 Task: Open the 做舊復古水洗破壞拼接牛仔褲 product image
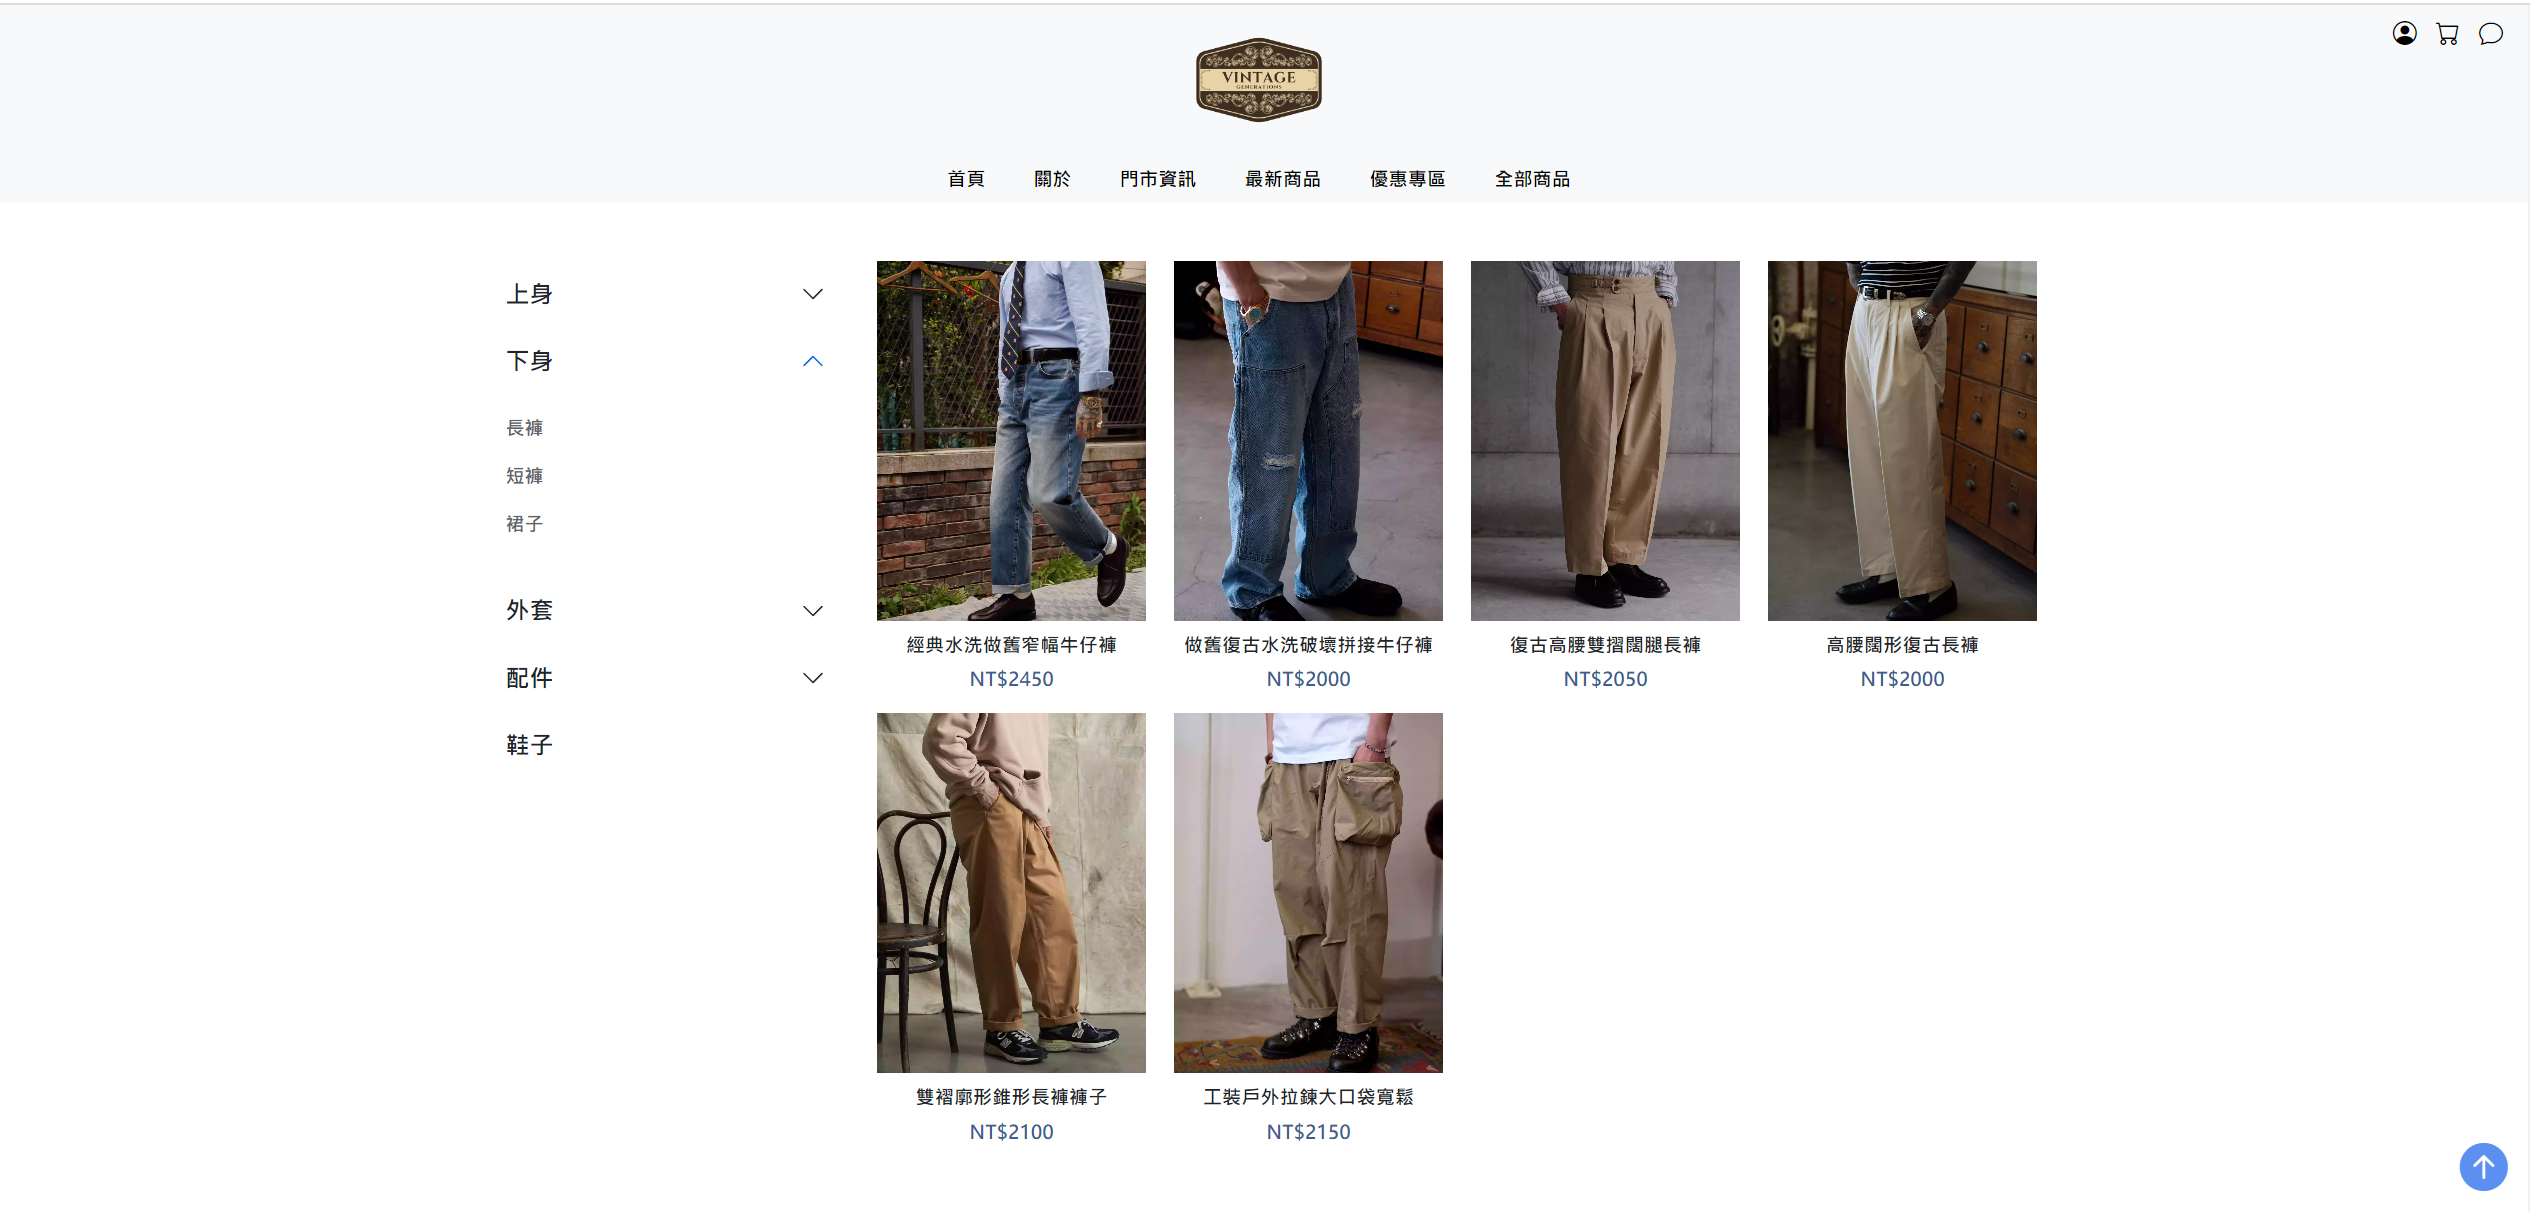(x=1308, y=441)
